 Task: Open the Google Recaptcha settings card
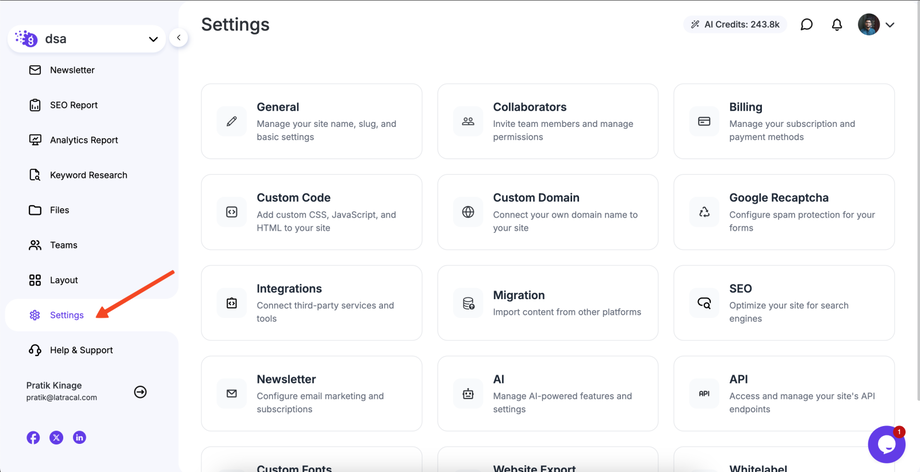(783, 212)
